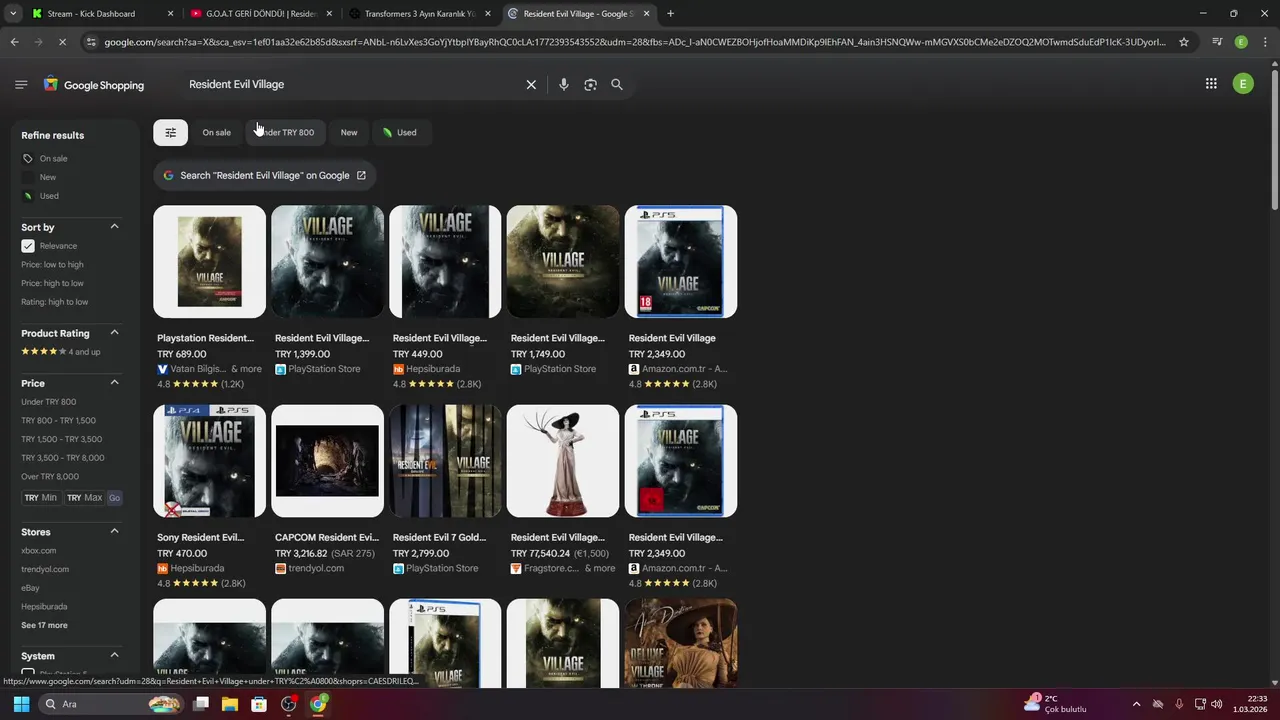This screenshot has width=1280, height=720.
Task: Clear the search box with X icon
Action: [531, 85]
